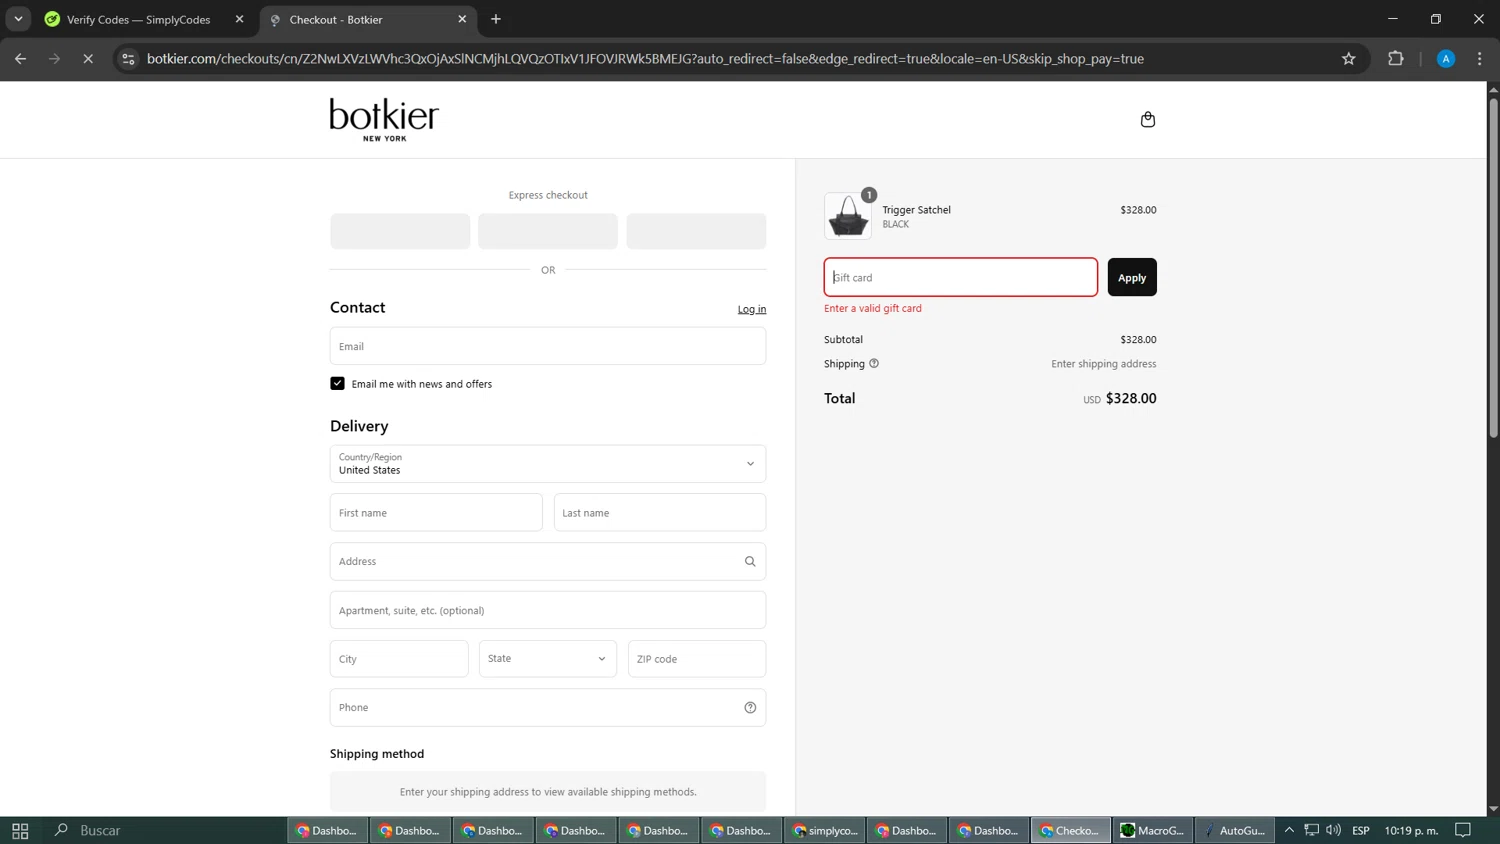Focus the City field

(x=399, y=659)
